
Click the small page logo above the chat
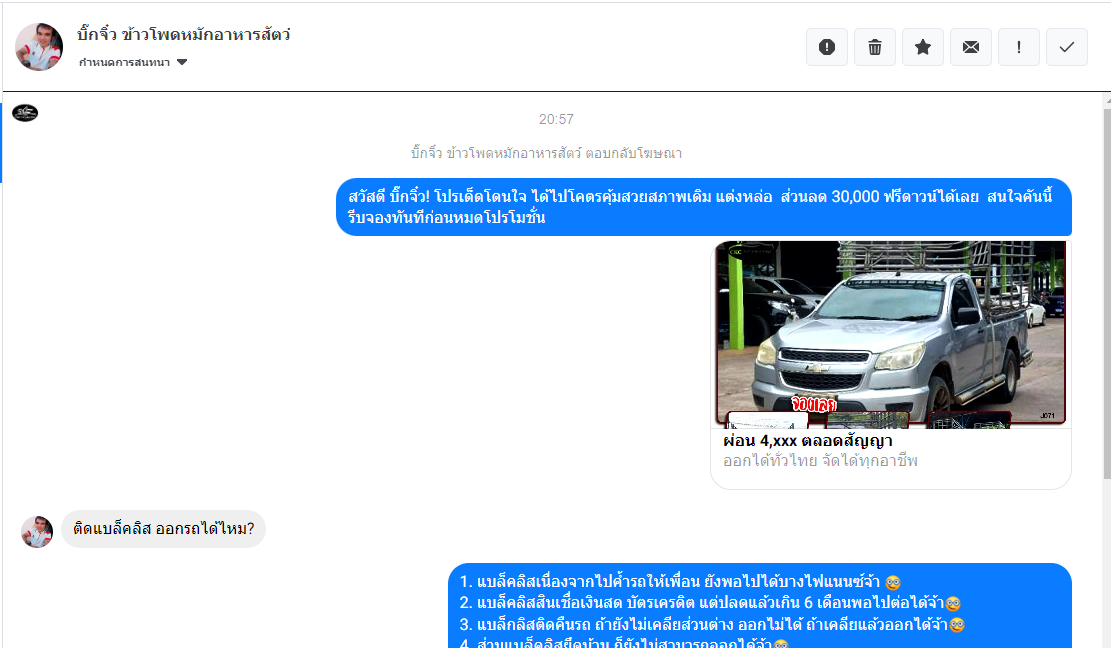click(x=25, y=113)
